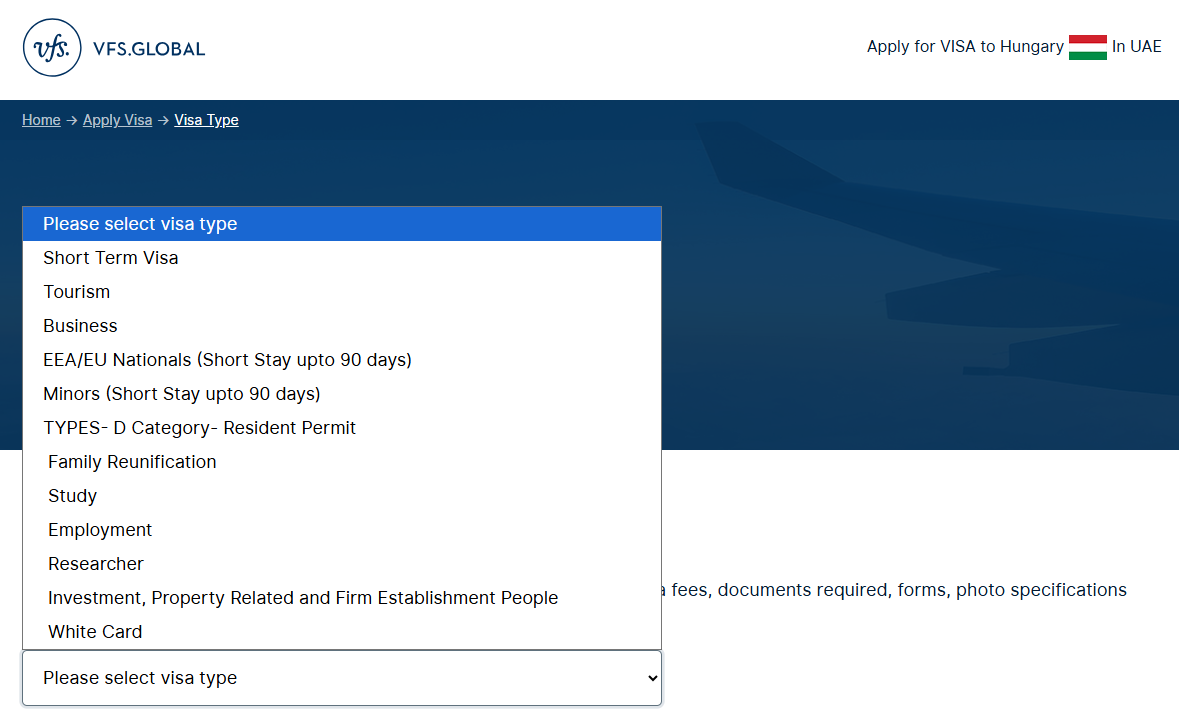Image resolution: width=1179 pixels, height=712 pixels.
Task: Select EEA/EU Nationals short stay option
Action: click(x=342, y=360)
